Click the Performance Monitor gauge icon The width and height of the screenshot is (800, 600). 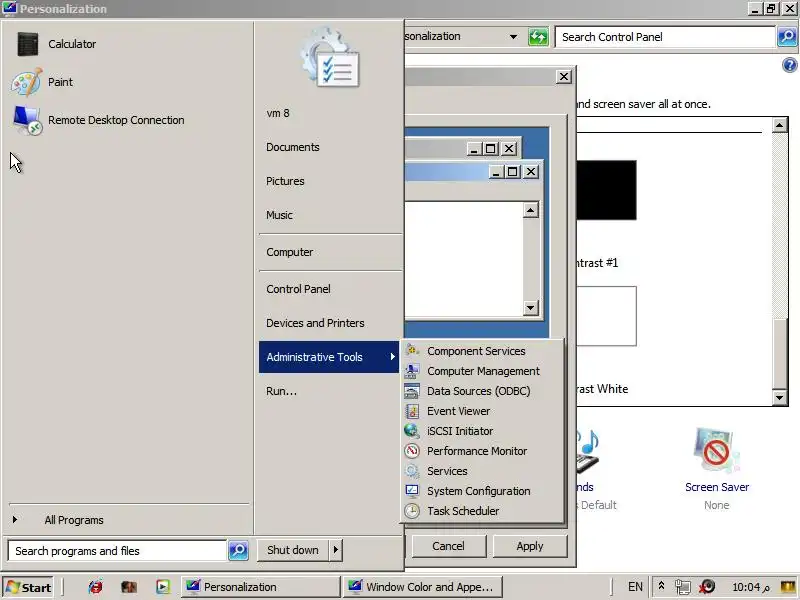412,451
